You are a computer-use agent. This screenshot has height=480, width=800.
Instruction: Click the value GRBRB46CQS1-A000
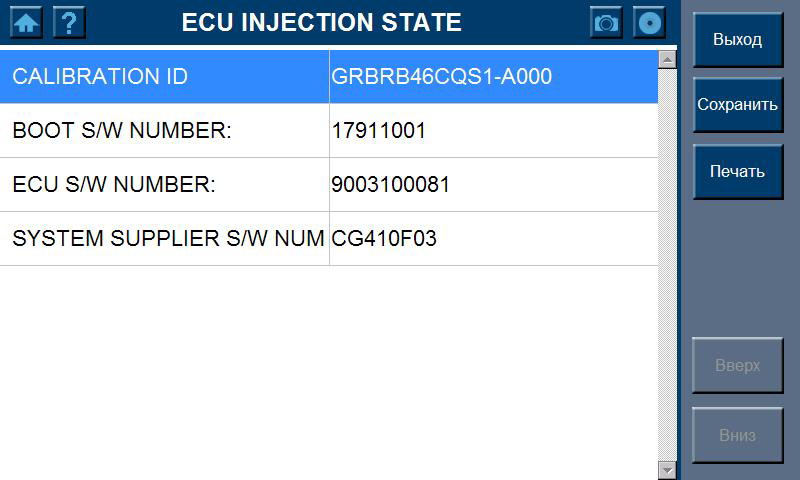pyautogui.click(x=442, y=77)
